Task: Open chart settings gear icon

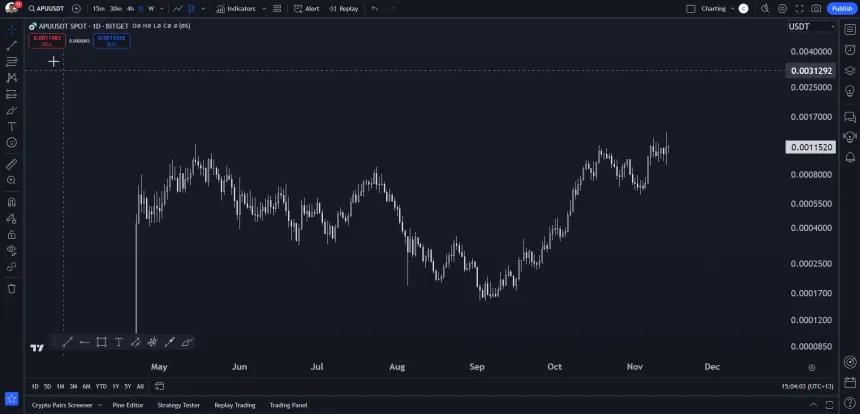Action: click(x=782, y=9)
